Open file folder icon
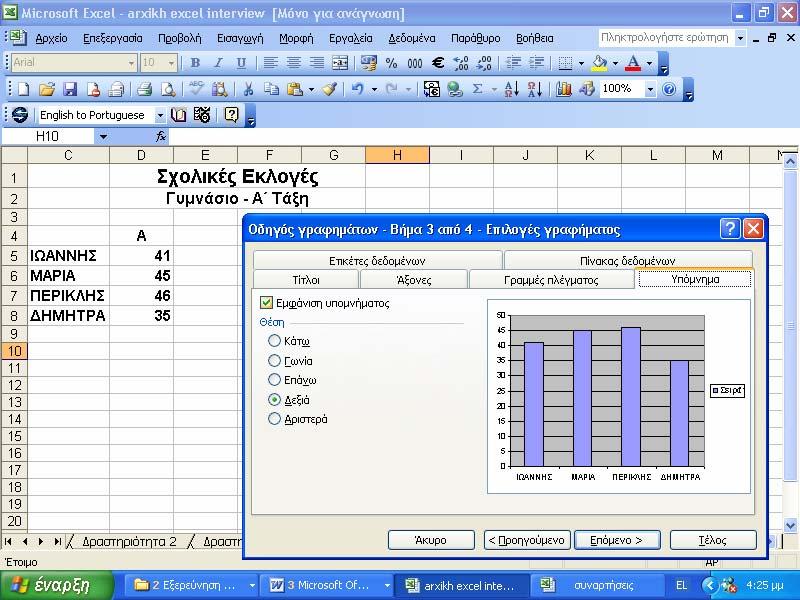Screen dimensions: 800x600 point(47,89)
